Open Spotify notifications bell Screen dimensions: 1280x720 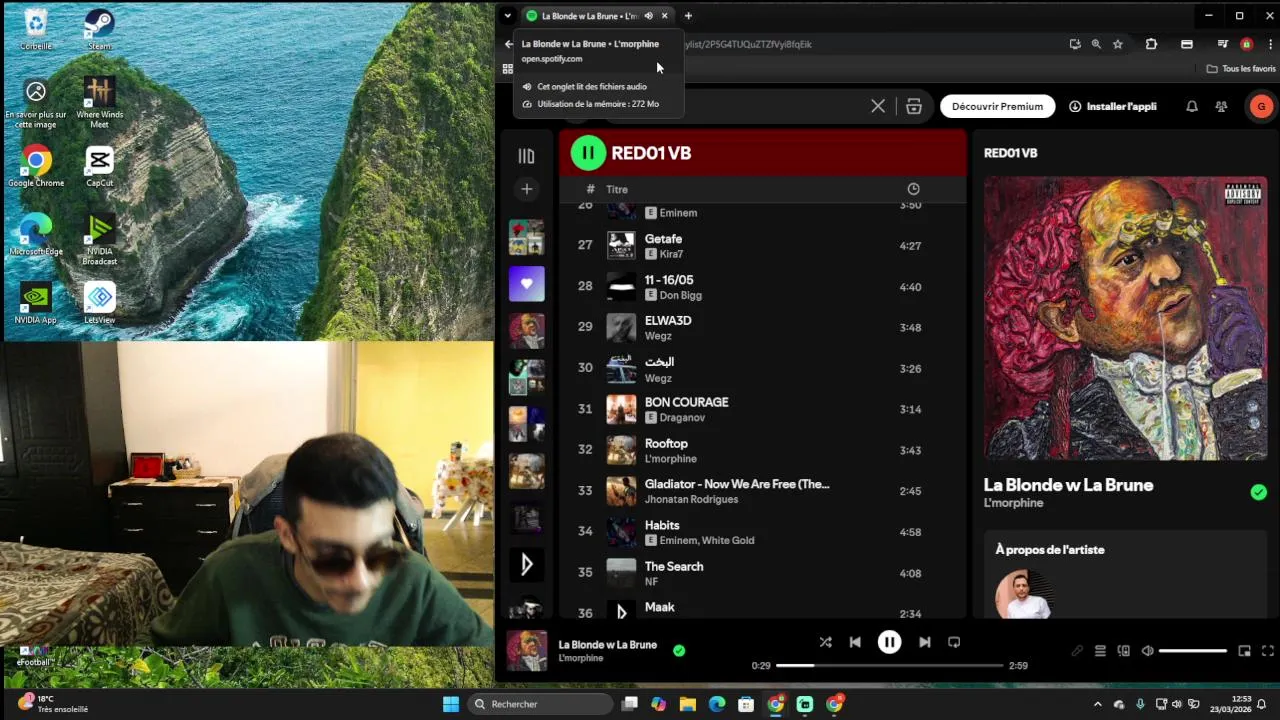point(1191,106)
